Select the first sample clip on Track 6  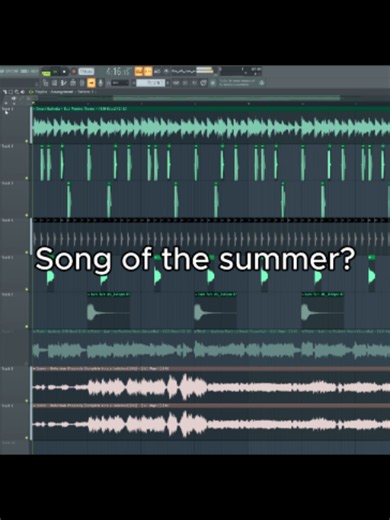pyautogui.click(x=108, y=310)
